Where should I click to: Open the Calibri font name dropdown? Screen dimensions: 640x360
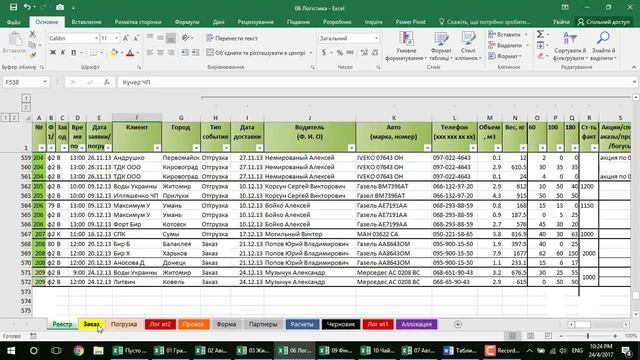(96, 38)
